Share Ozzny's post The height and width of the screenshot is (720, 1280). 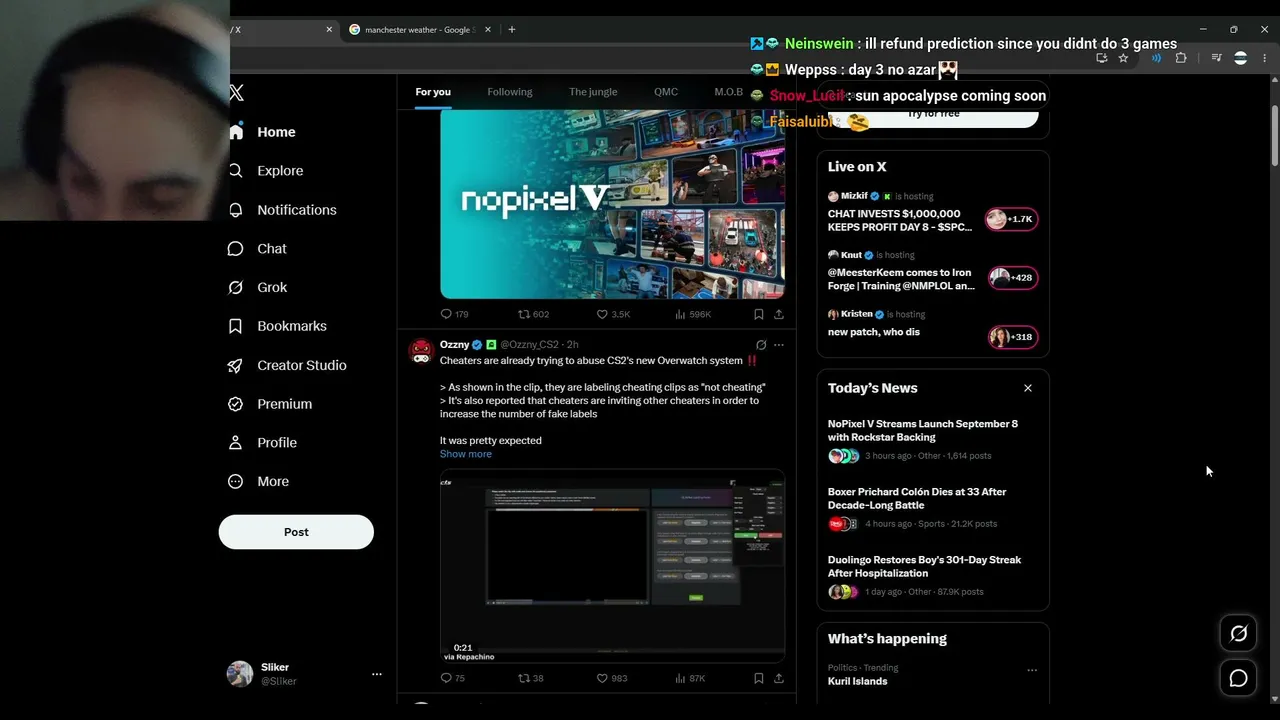[x=779, y=678]
